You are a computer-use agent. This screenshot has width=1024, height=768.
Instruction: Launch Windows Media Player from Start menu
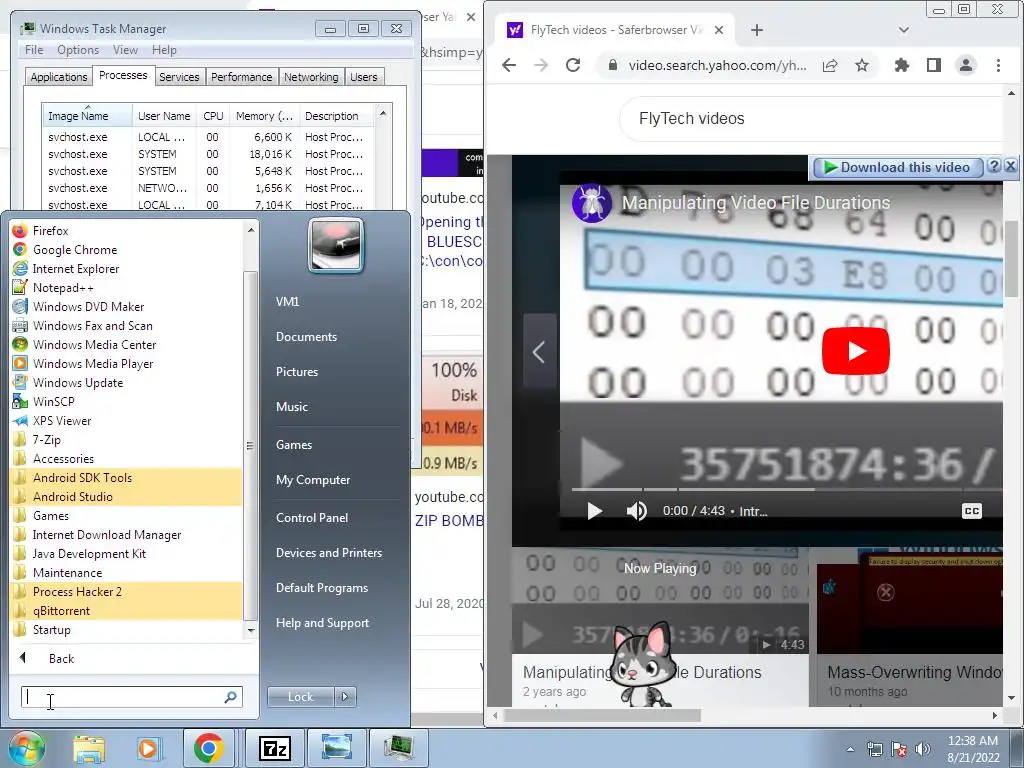coord(93,363)
